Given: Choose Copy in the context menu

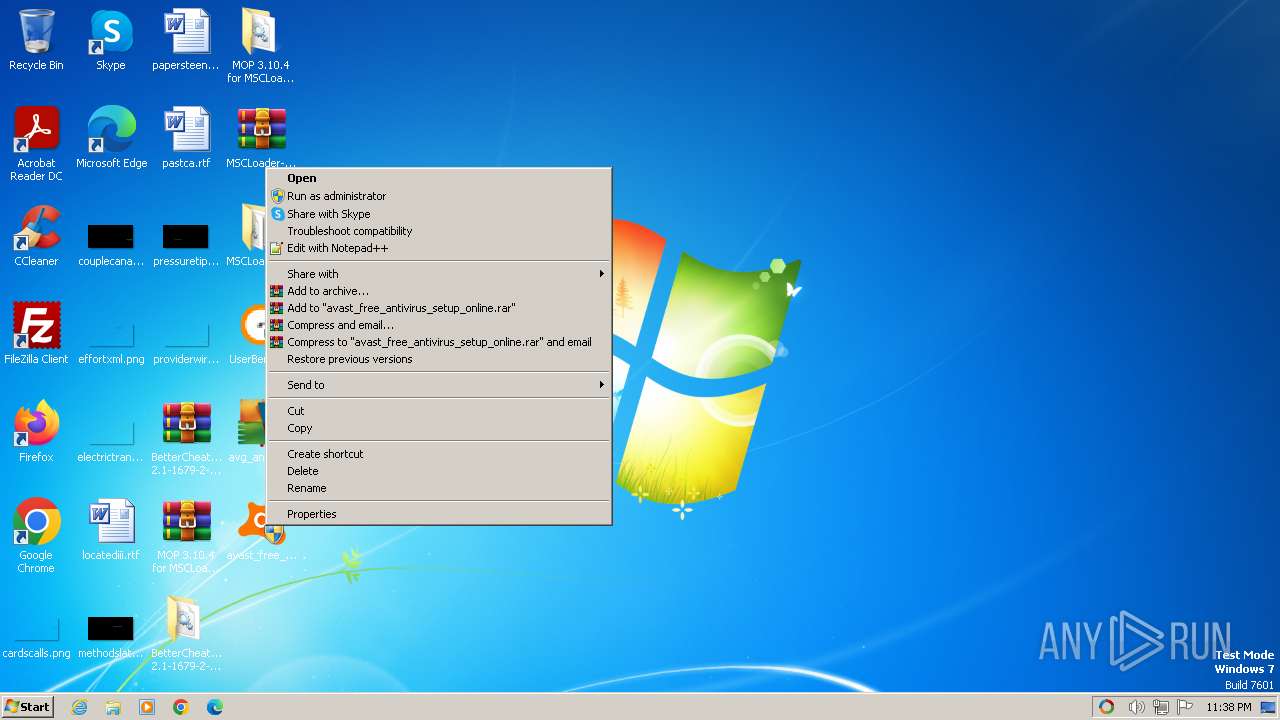Looking at the screenshot, I should (439, 428).
